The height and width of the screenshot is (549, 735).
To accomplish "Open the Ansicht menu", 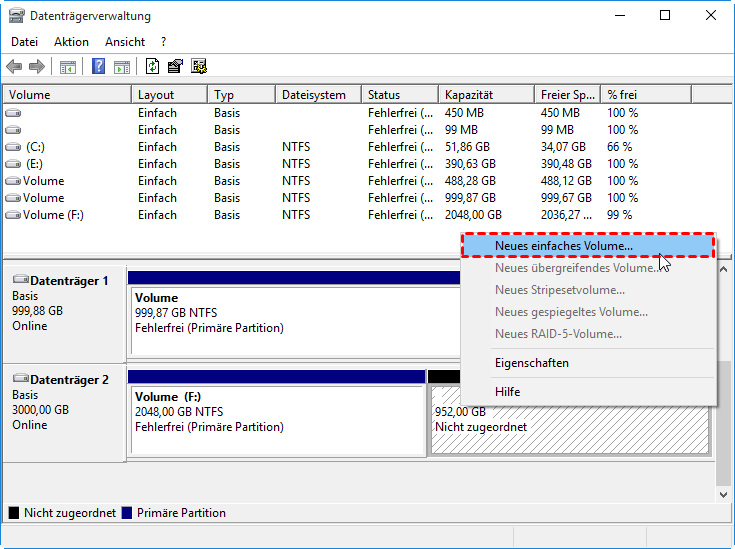I will (x=125, y=42).
